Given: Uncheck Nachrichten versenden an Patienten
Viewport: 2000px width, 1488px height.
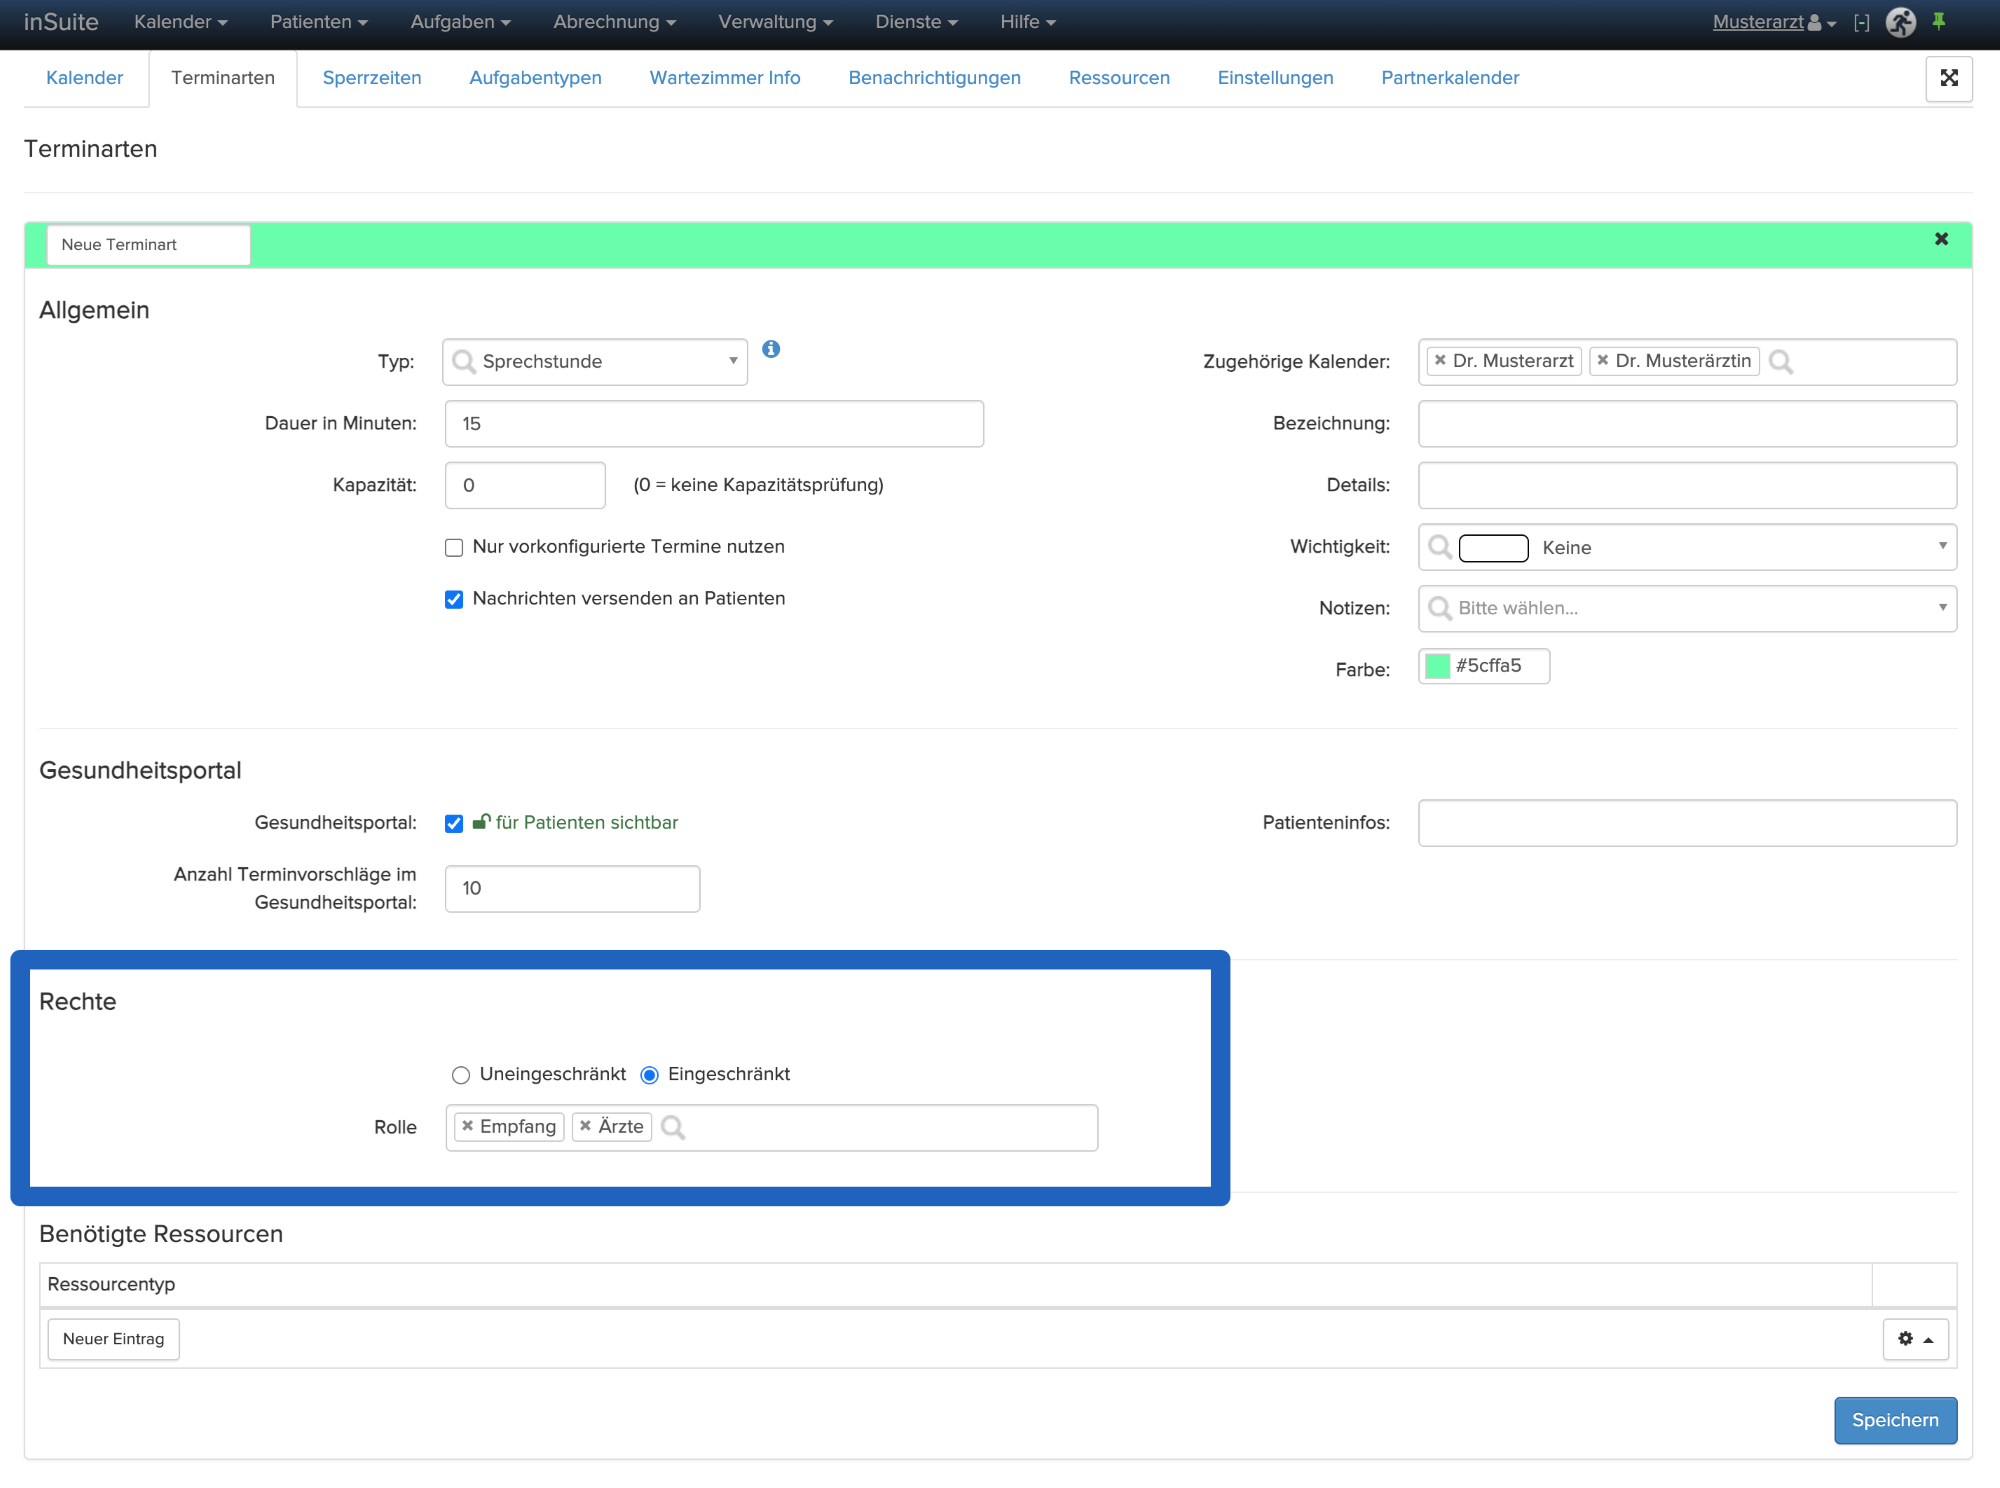Looking at the screenshot, I should pyautogui.click(x=454, y=600).
